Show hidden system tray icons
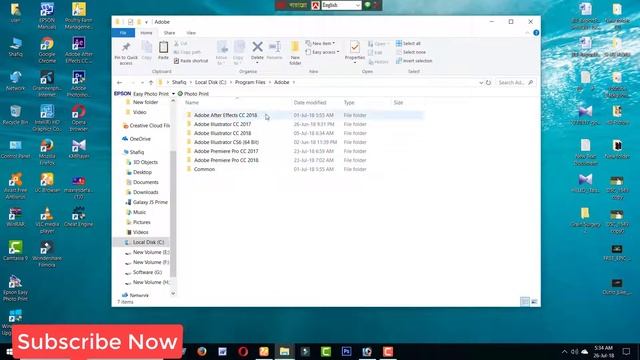Viewport: 640px width, 360px height. [564, 351]
